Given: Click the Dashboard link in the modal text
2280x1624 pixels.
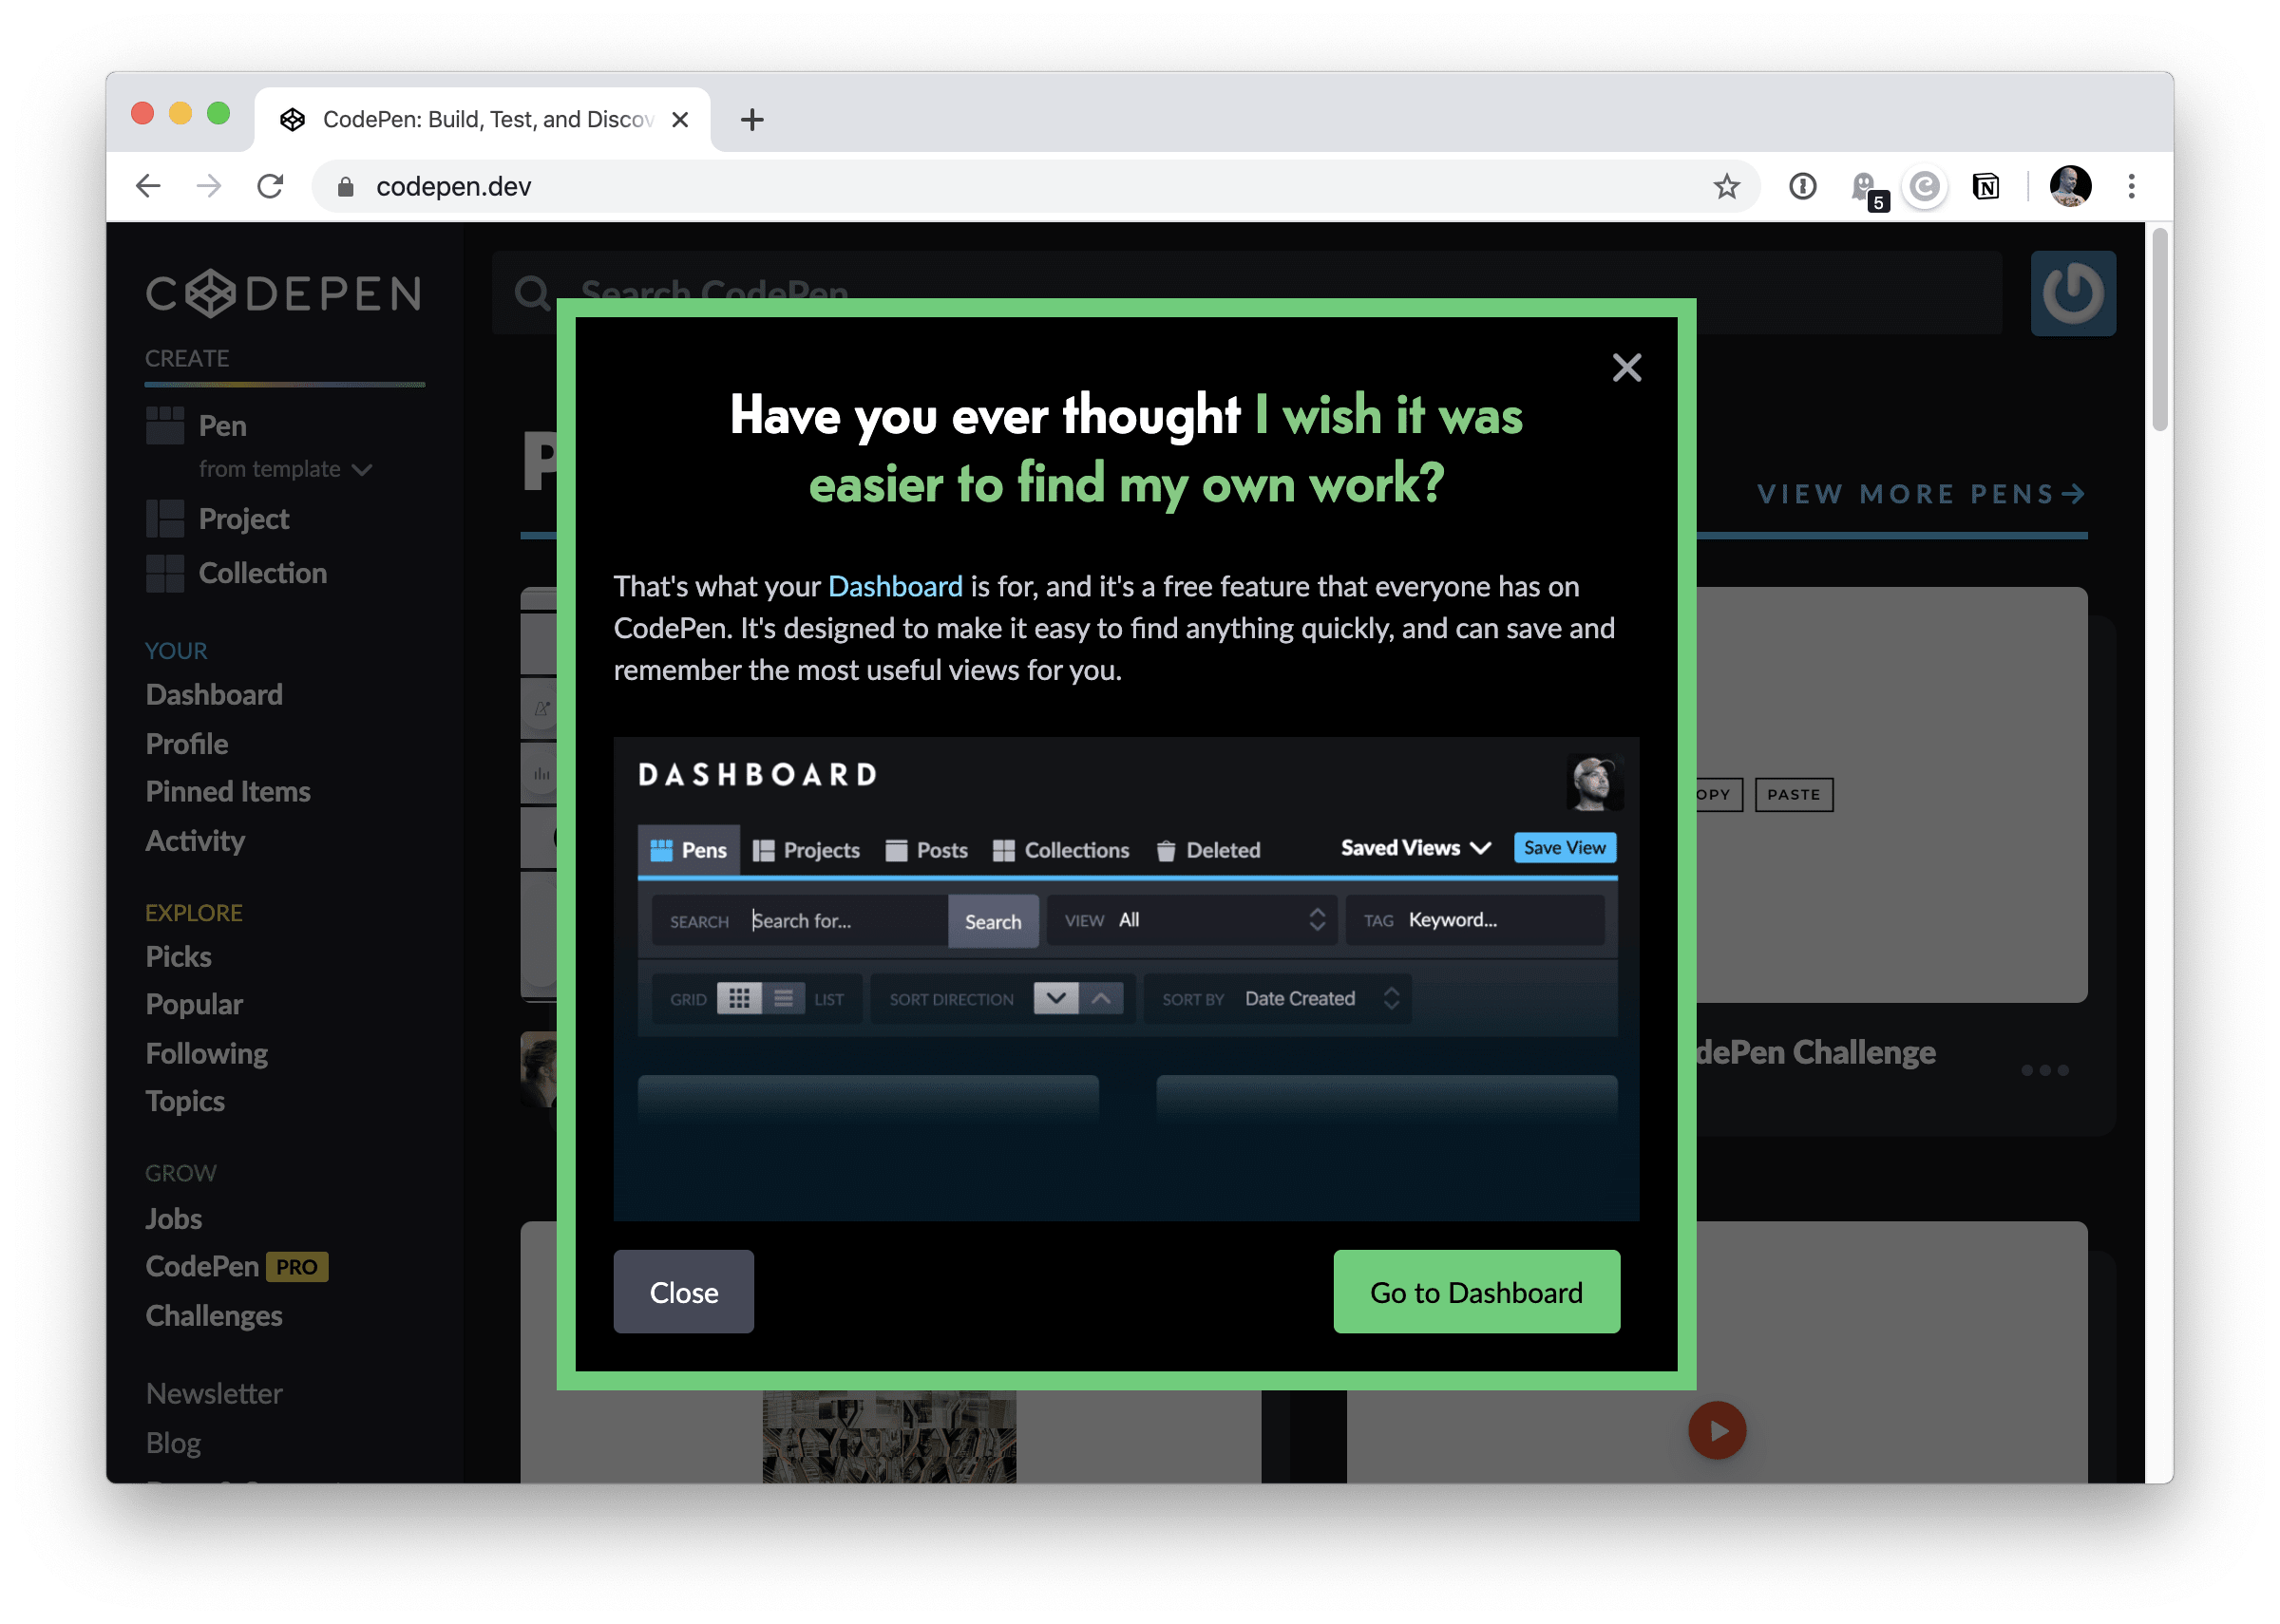Looking at the screenshot, I should (x=895, y=586).
